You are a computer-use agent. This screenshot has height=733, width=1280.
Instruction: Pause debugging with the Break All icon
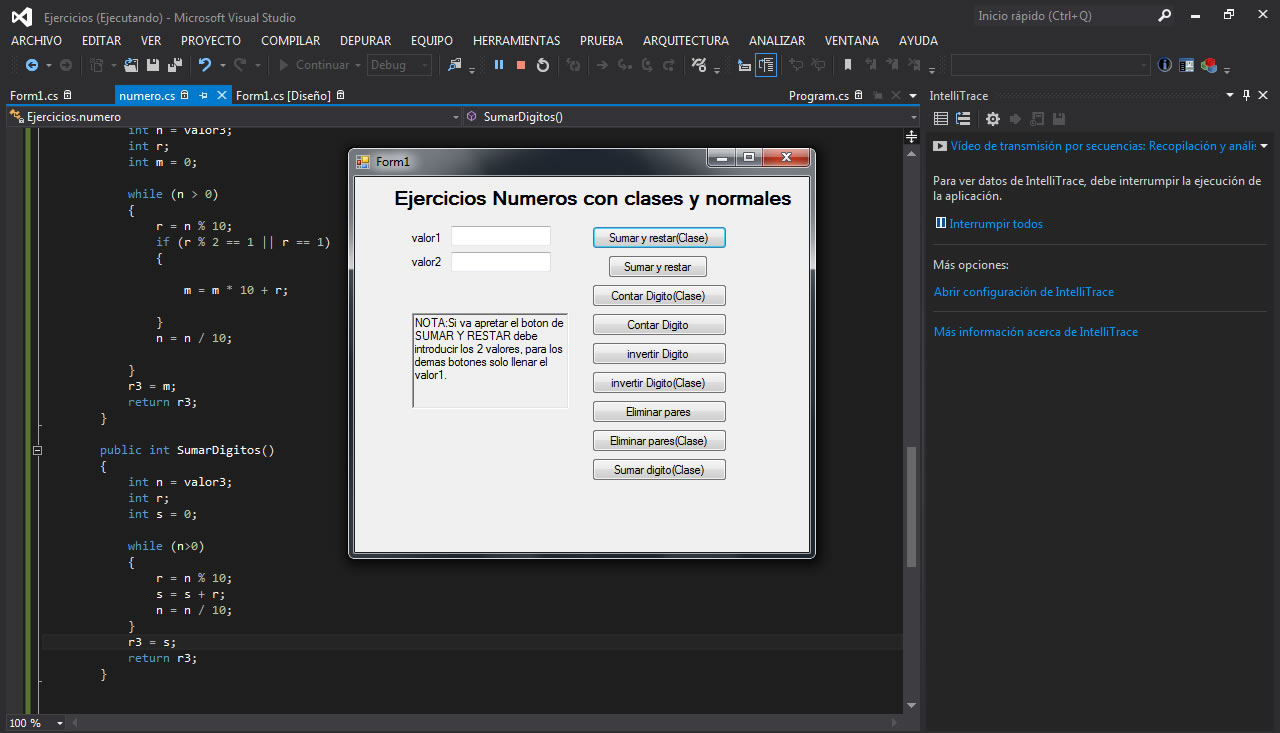pos(499,65)
